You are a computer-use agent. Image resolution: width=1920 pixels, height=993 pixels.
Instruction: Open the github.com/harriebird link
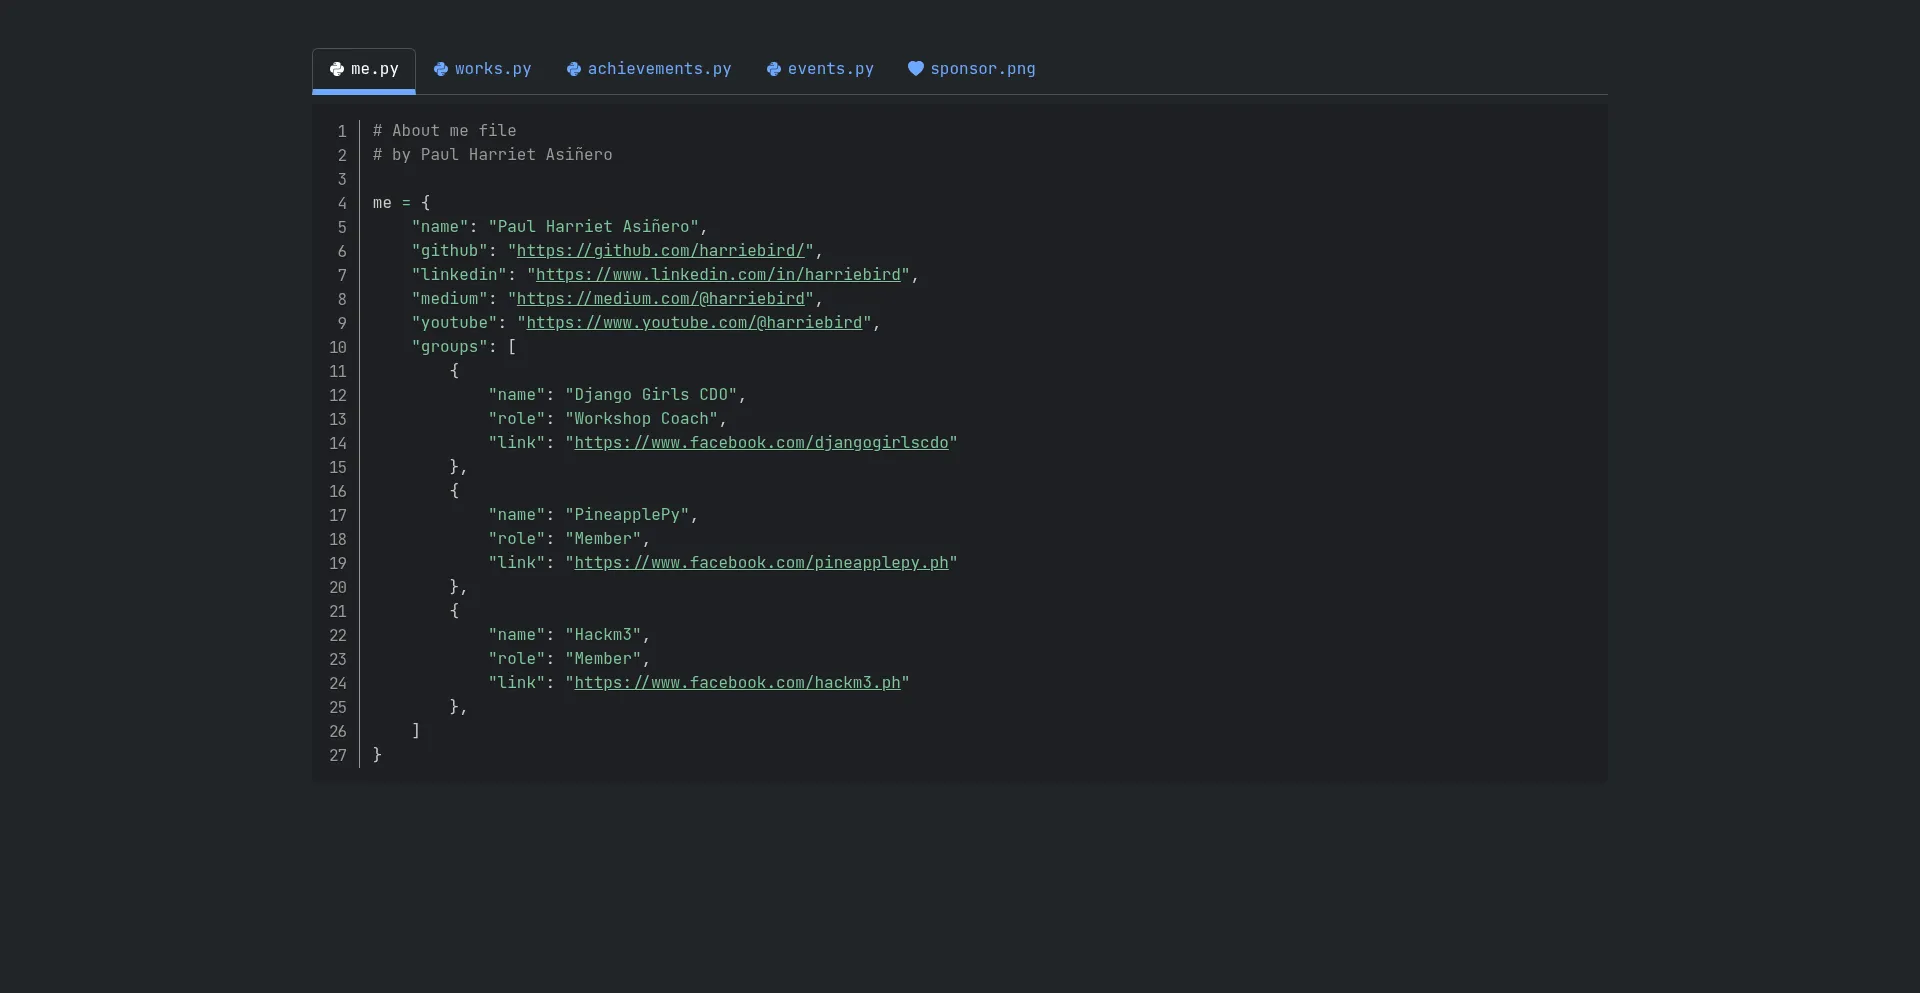point(661,251)
